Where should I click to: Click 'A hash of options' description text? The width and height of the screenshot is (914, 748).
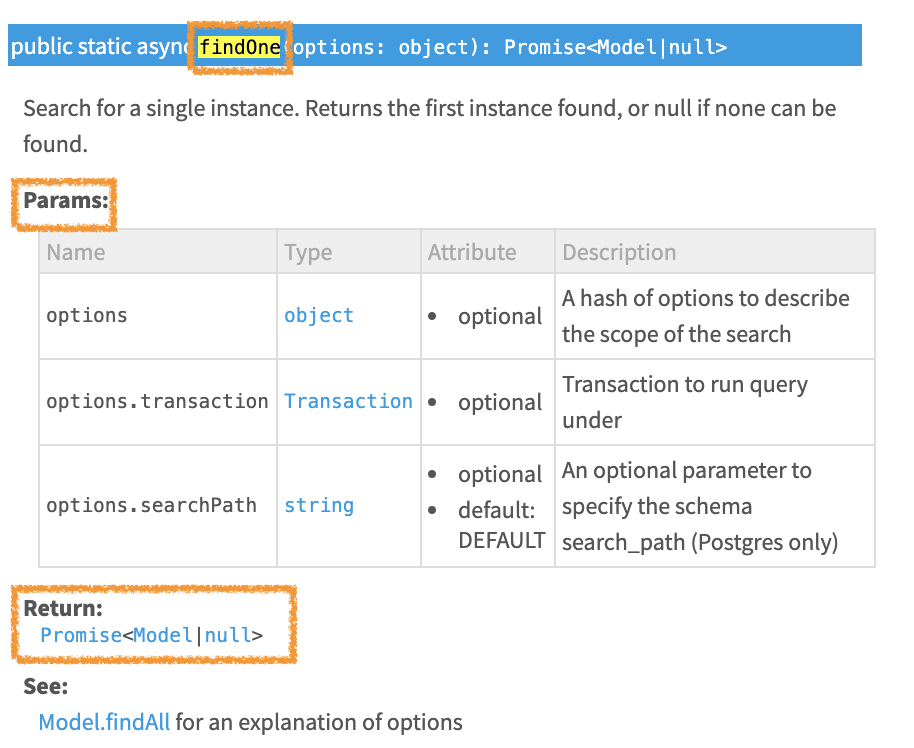705,316
